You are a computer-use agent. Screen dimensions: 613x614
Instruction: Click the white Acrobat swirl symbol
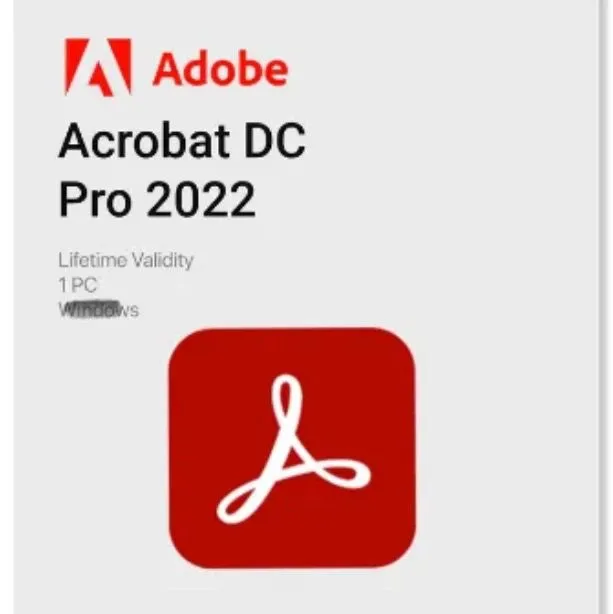coord(293,450)
